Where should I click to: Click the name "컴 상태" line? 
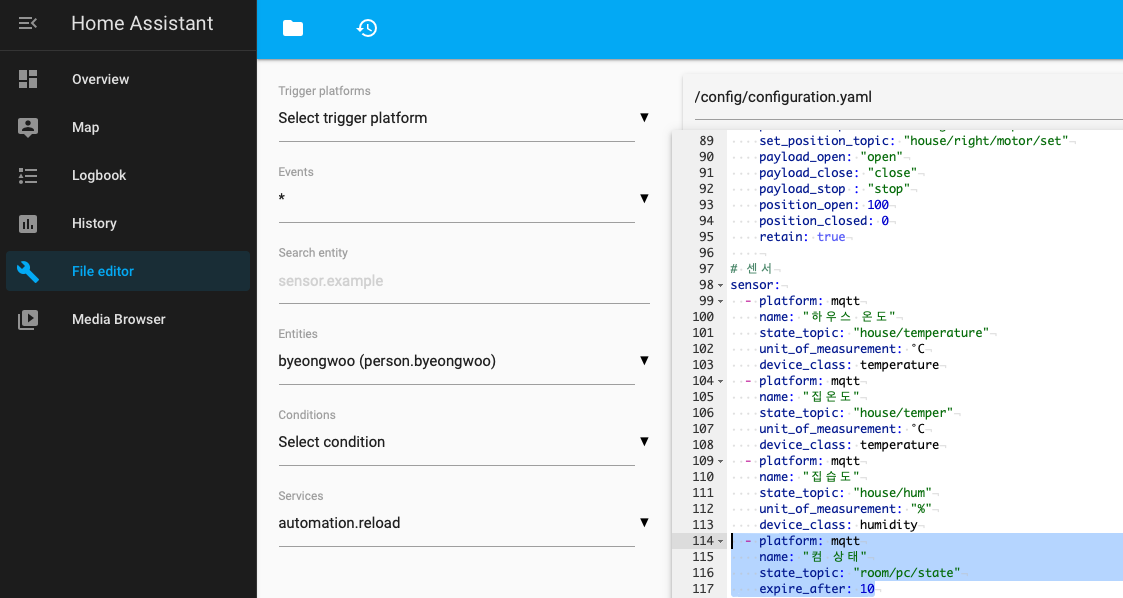pyautogui.click(x=813, y=557)
